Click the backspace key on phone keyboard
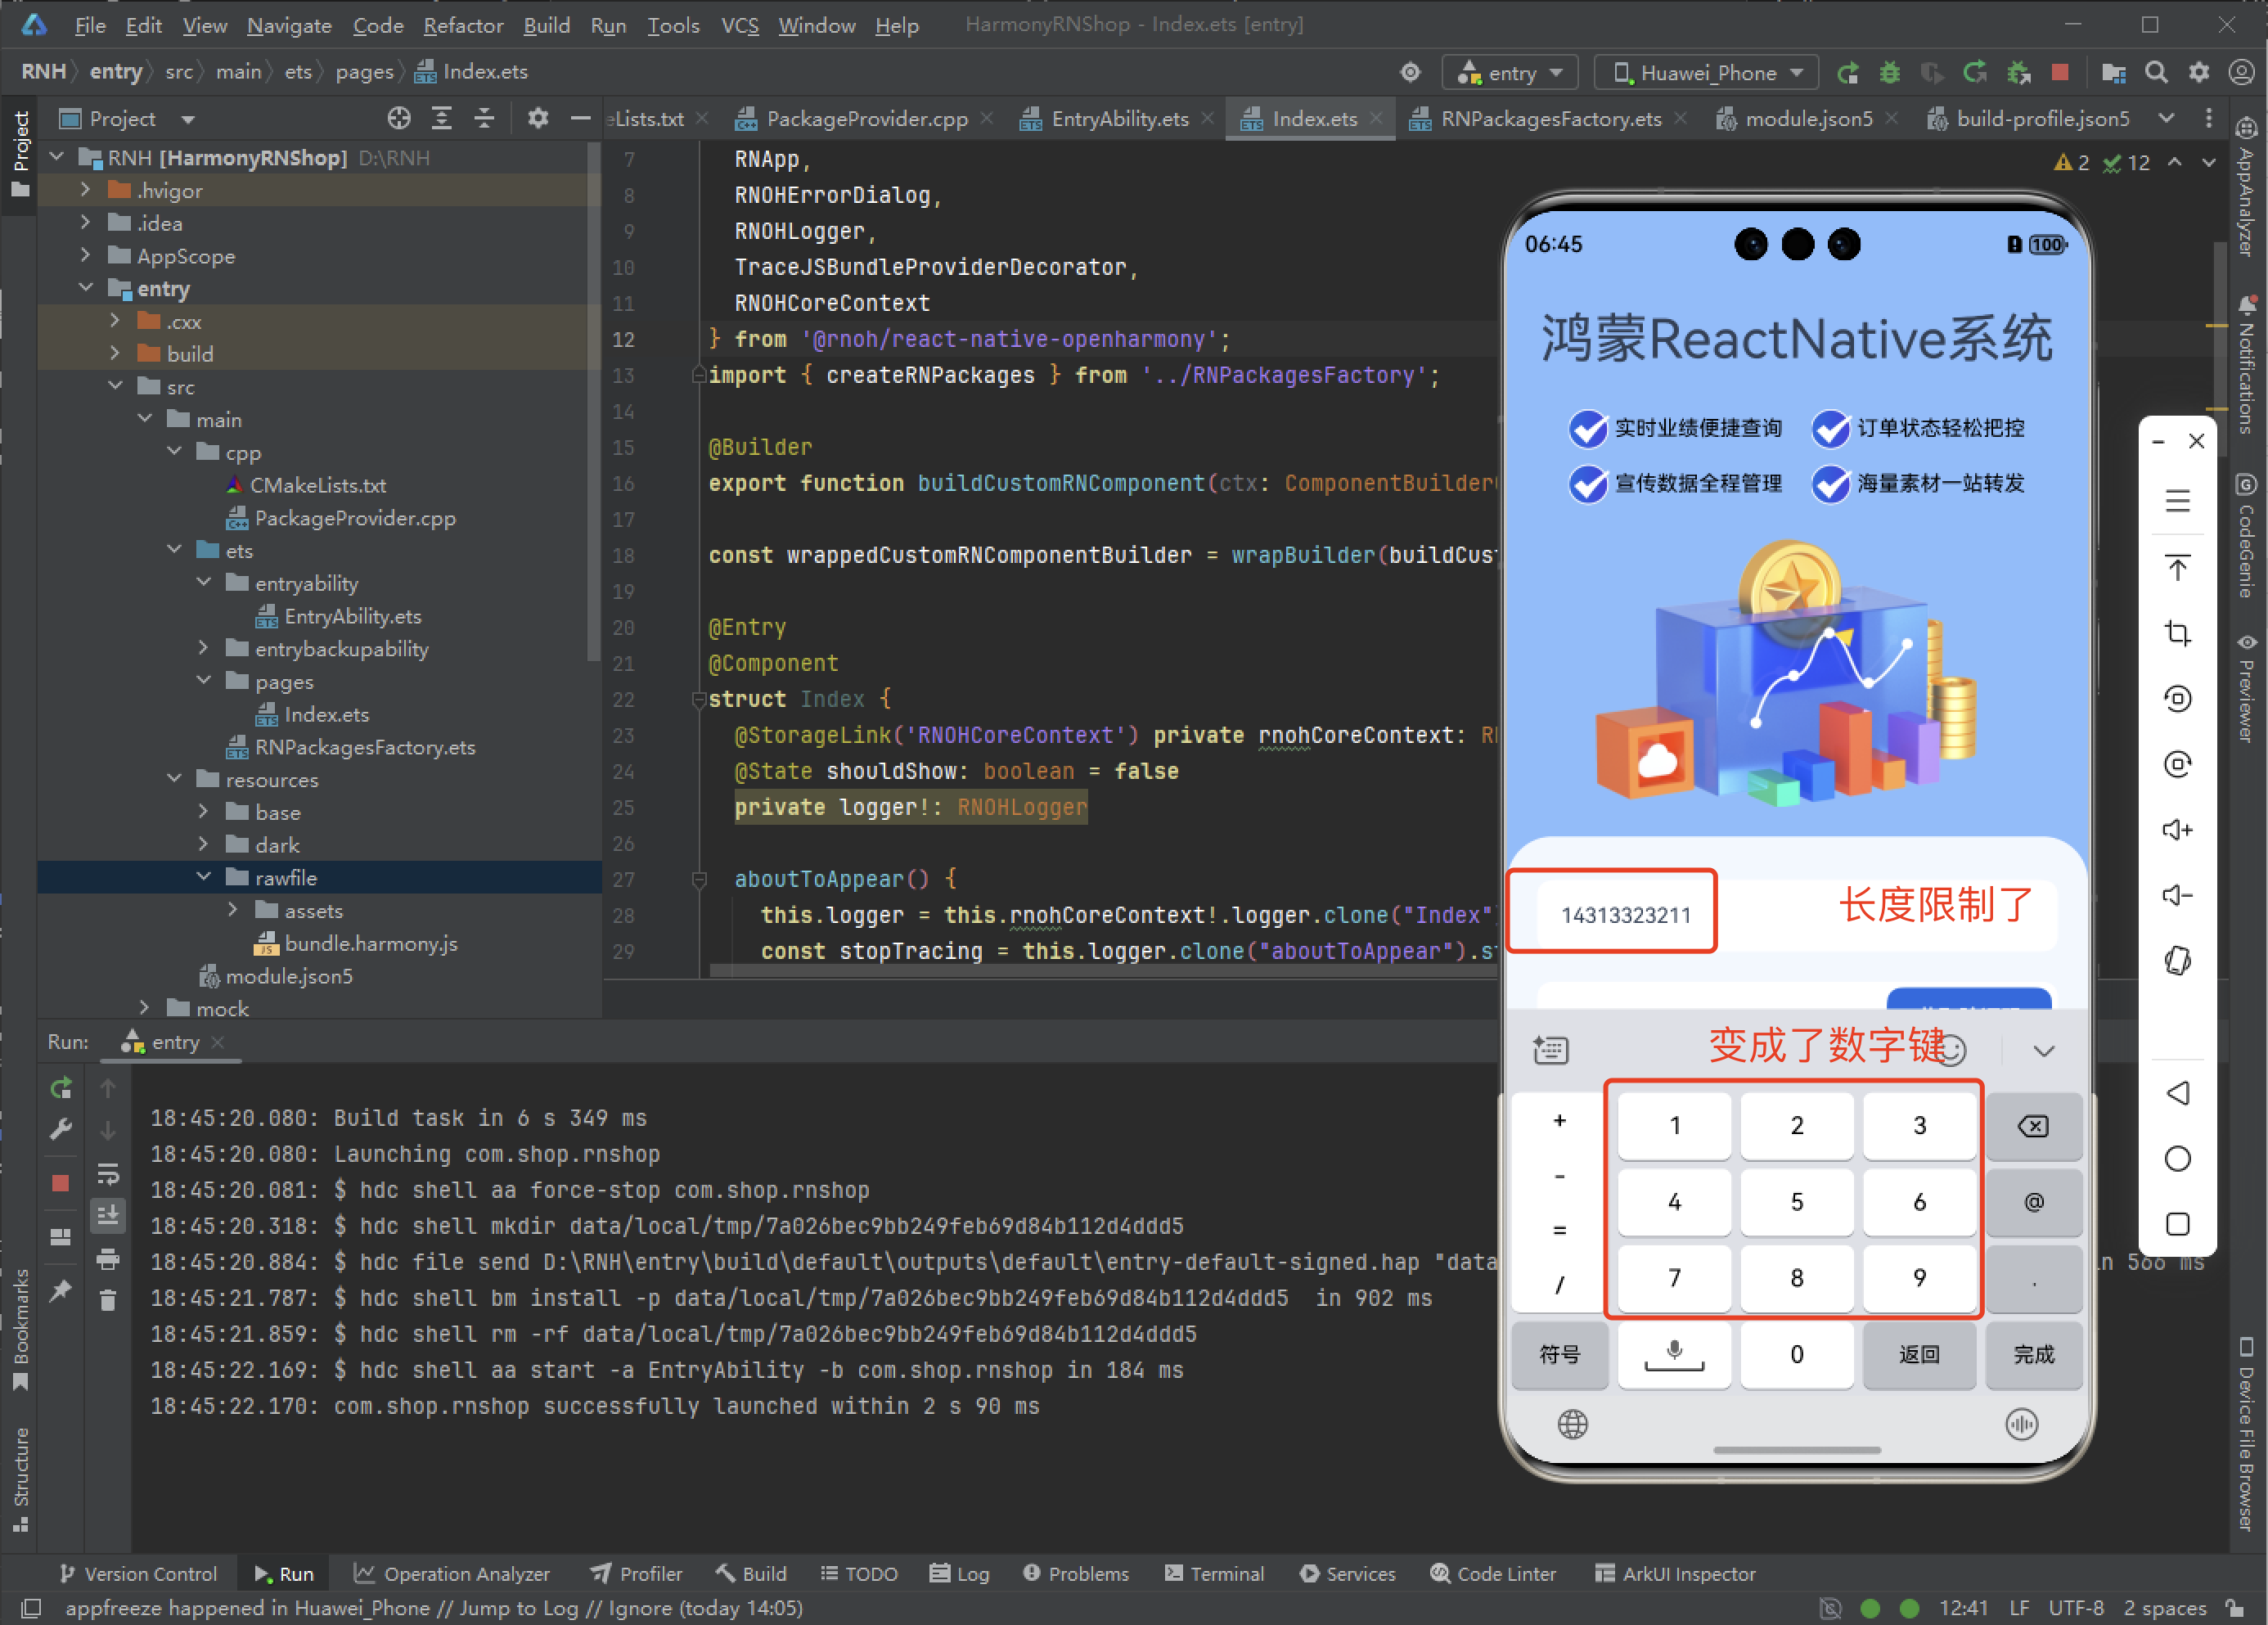Image resolution: width=2268 pixels, height=1625 pixels. tap(2032, 1126)
